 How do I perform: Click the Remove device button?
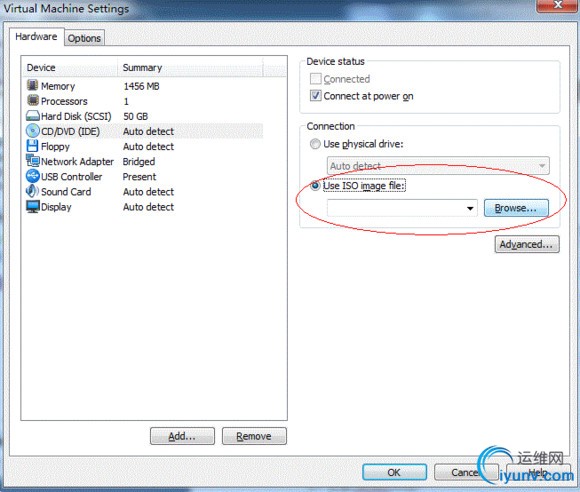[254, 436]
